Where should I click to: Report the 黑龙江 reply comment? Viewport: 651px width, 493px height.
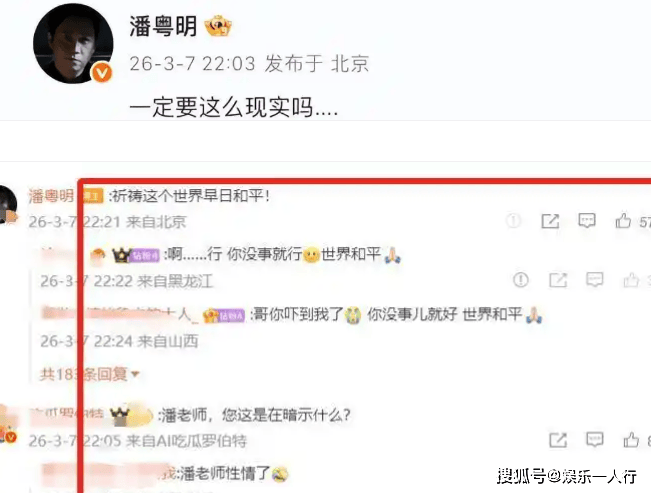point(521,280)
